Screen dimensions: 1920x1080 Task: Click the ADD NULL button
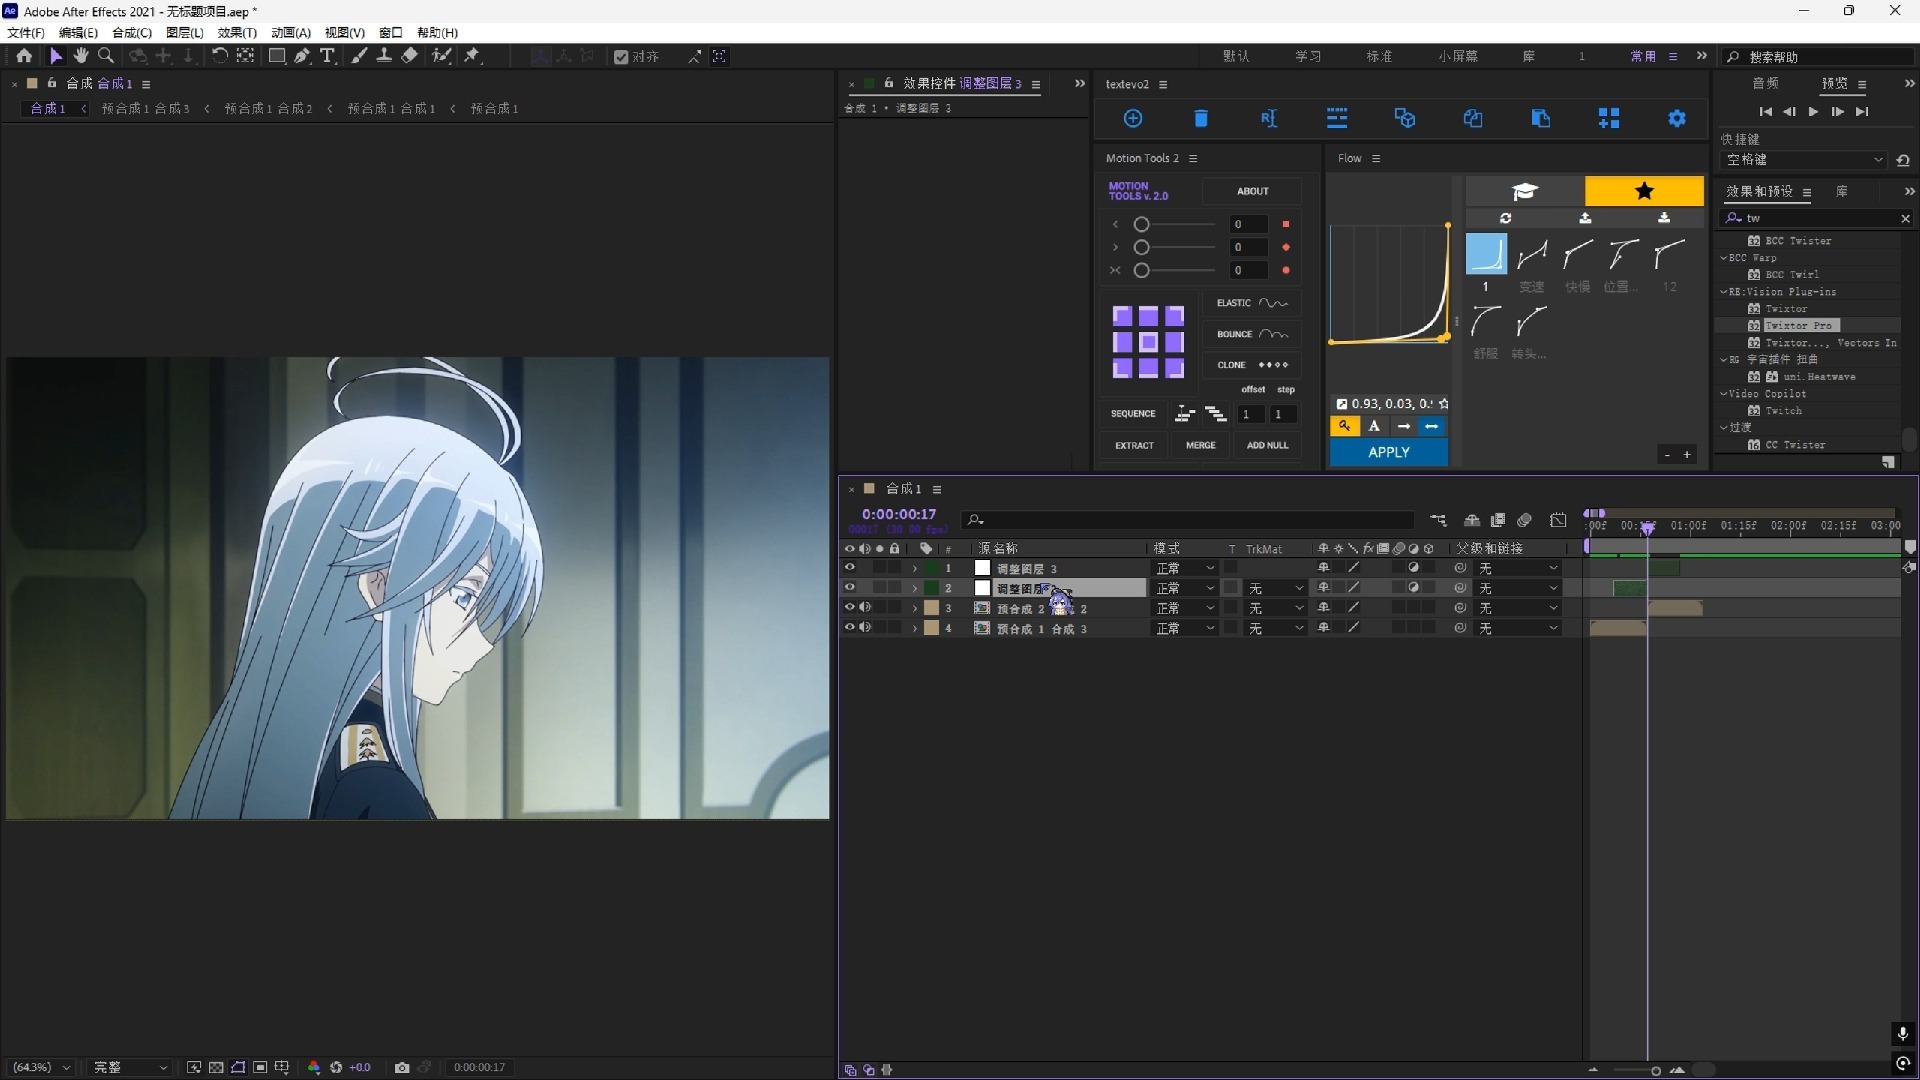pyautogui.click(x=1267, y=445)
